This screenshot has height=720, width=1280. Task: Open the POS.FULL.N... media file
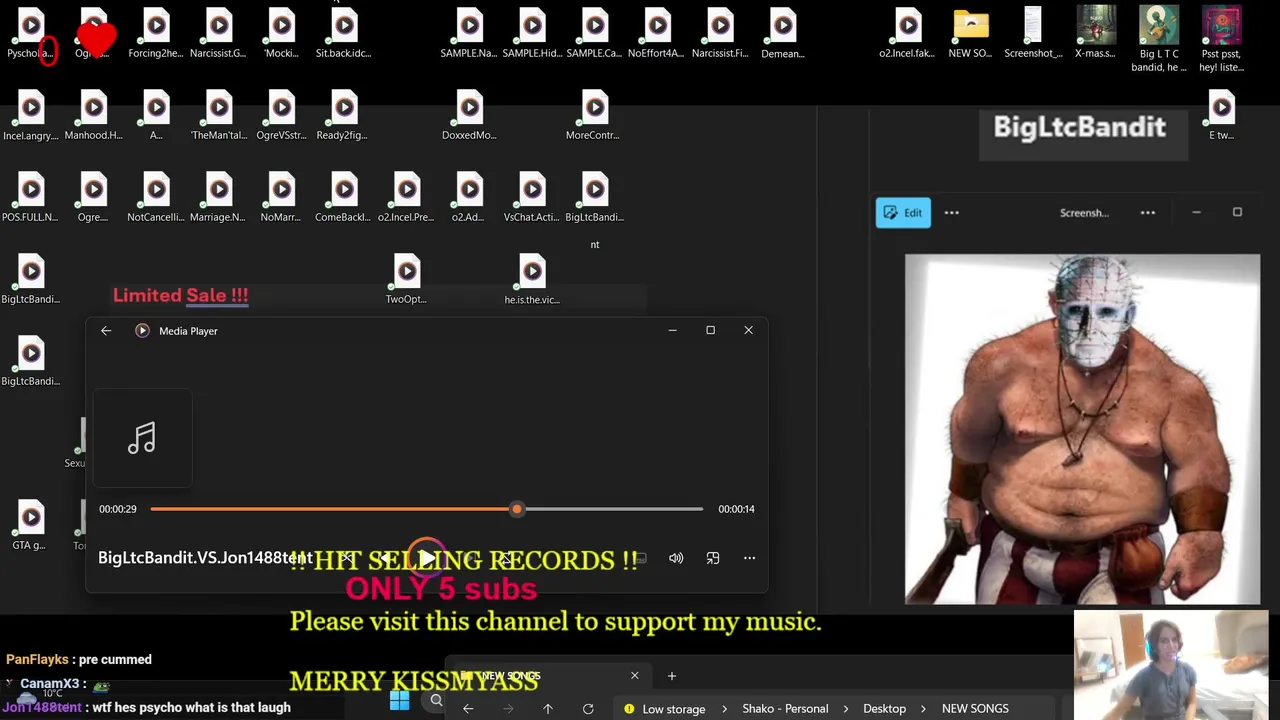[31, 198]
